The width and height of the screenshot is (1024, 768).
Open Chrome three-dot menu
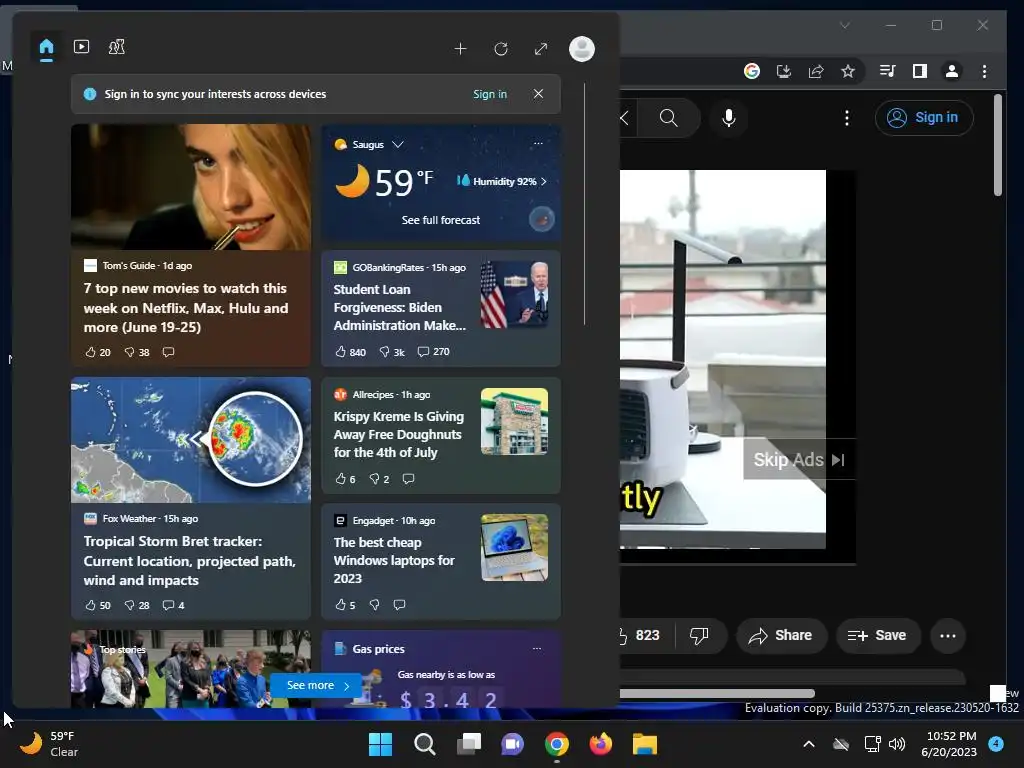click(984, 71)
